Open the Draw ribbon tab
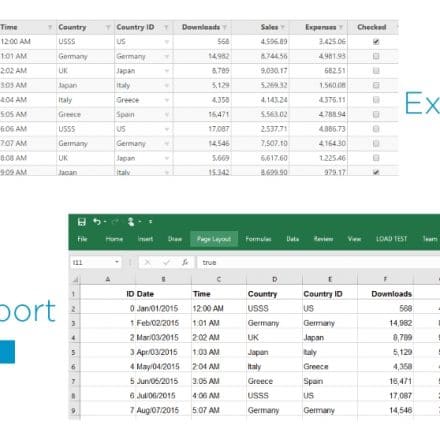This screenshot has height=440, width=440. pos(175,239)
